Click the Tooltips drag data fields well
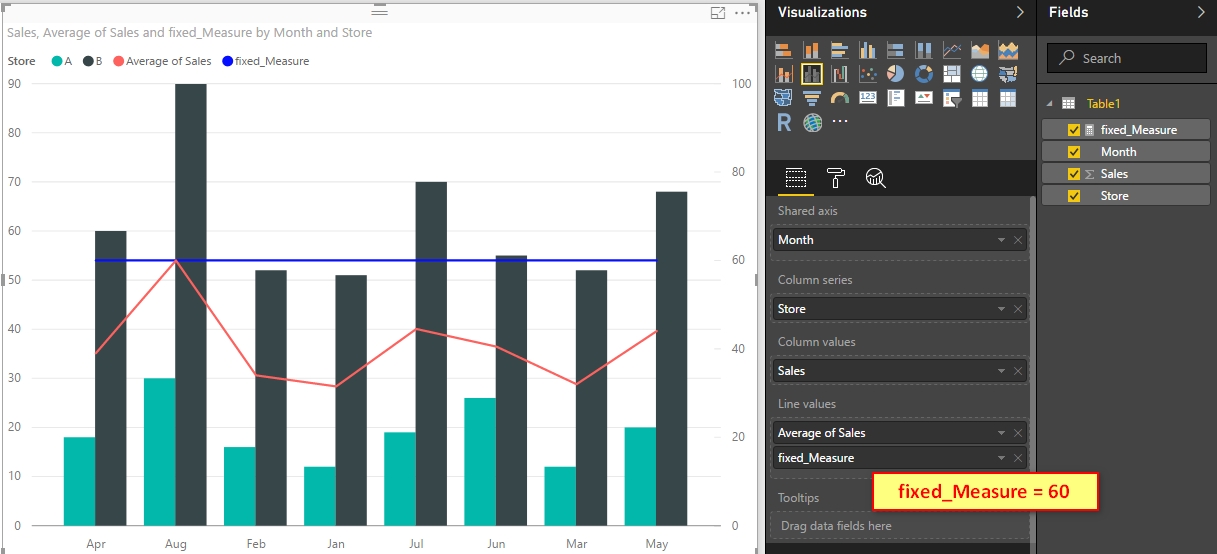Image resolution: width=1217 pixels, height=554 pixels. (898, 526)
